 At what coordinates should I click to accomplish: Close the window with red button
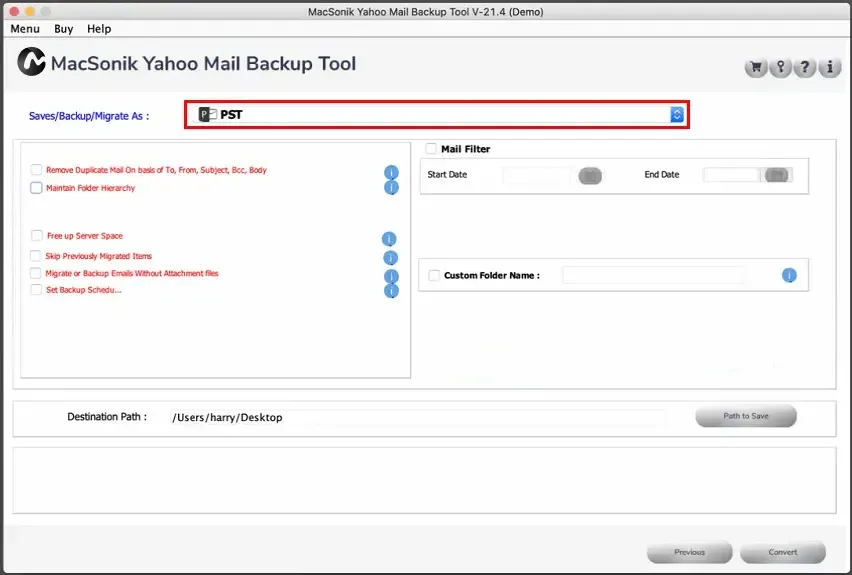tap(14, 11)
